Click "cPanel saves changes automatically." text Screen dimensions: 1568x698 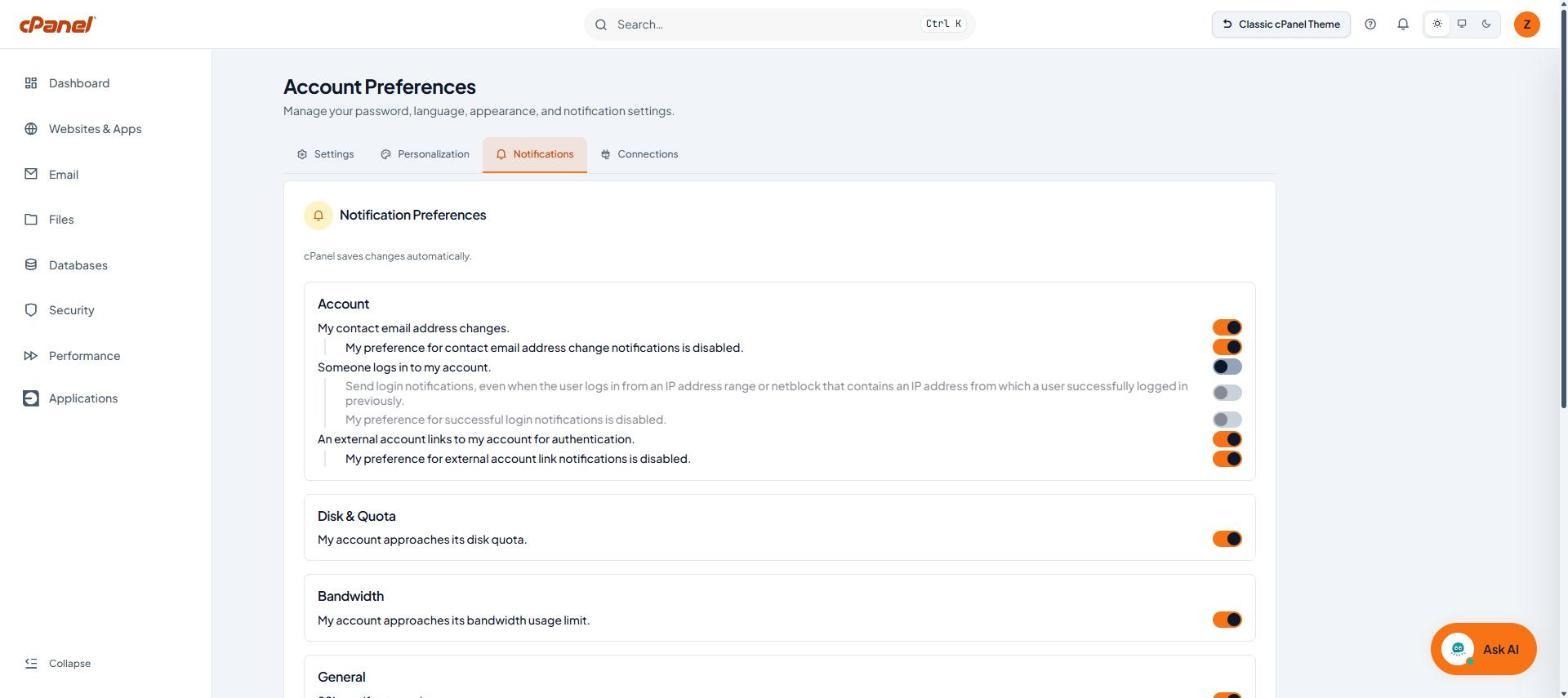pos(388,256)
